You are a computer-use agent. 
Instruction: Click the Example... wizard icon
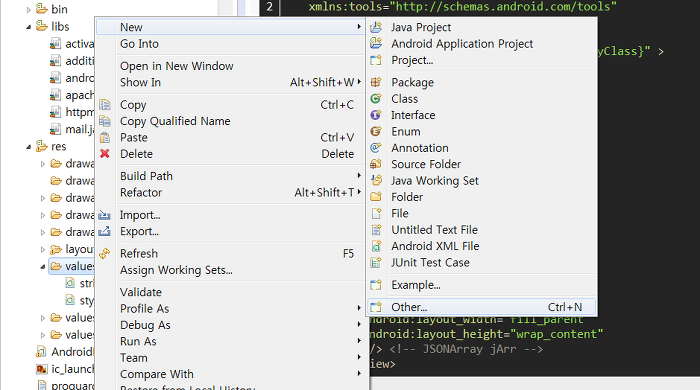tap(376, 285)
